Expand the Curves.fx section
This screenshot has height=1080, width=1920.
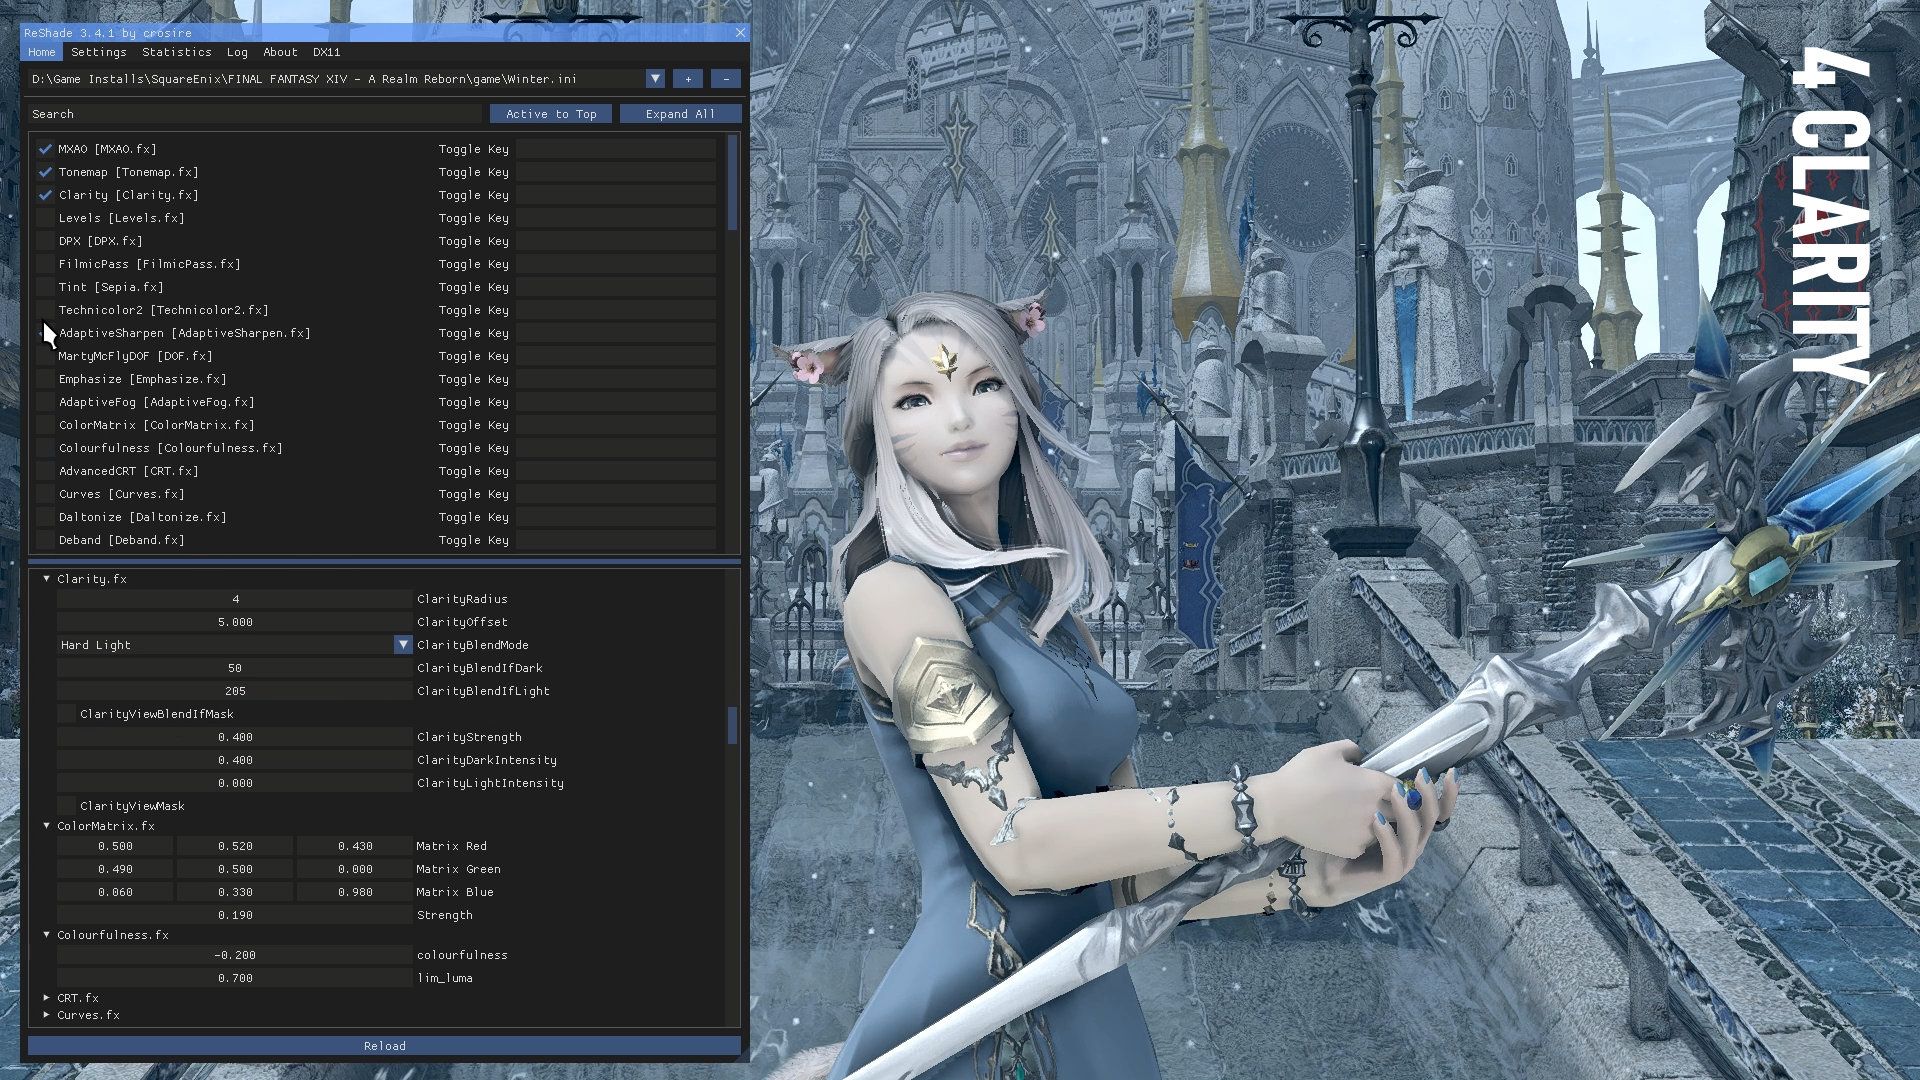(x=46, y=1015)
